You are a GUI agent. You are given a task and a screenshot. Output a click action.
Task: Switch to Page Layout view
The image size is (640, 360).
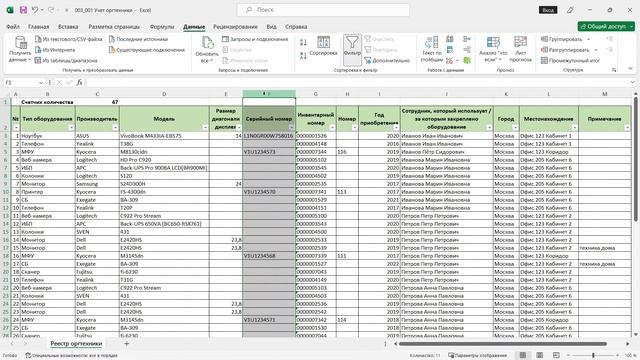click(x=539, y=356)
